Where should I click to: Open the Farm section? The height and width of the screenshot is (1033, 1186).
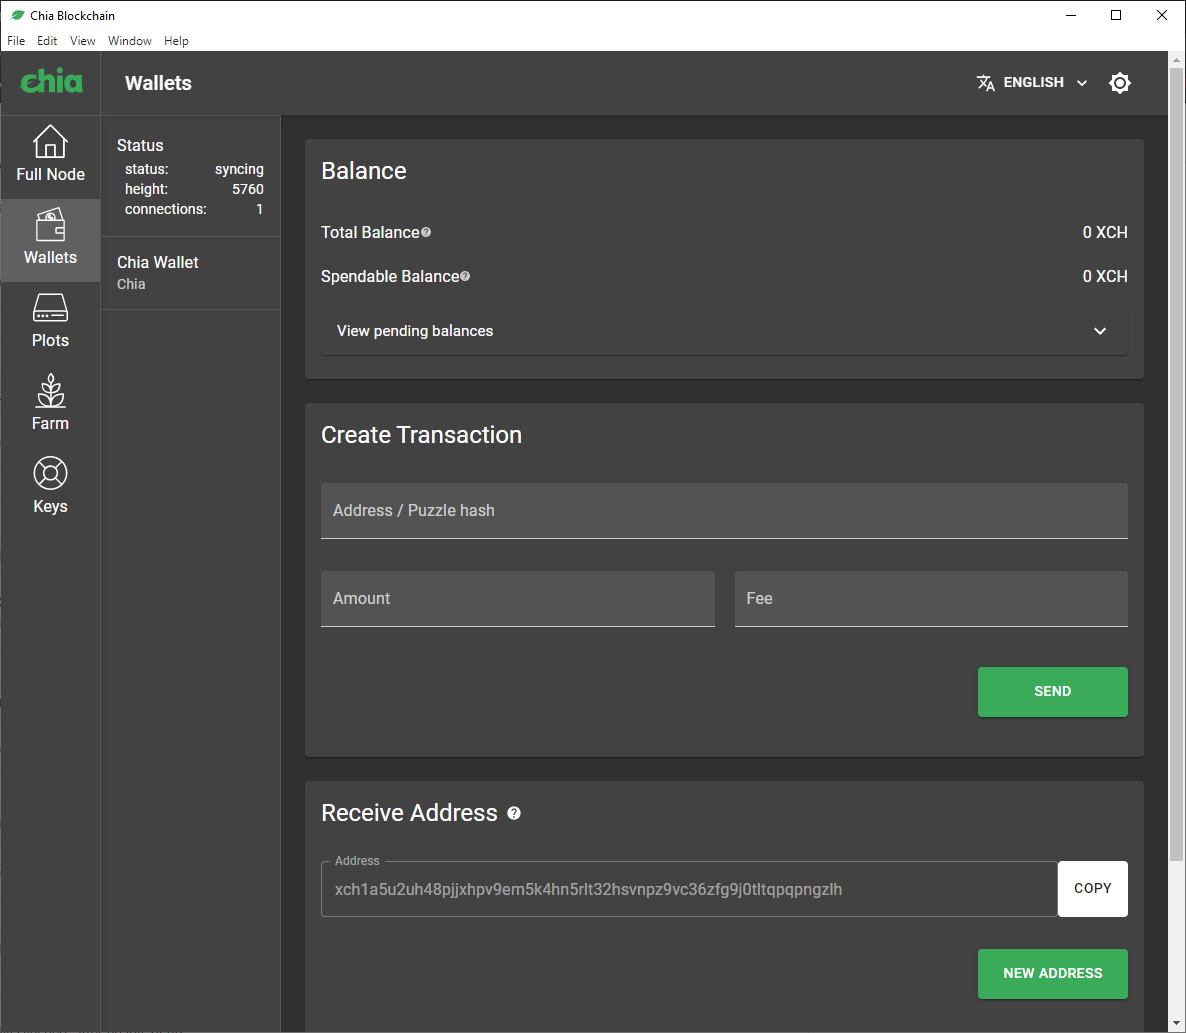pos(50,404)
